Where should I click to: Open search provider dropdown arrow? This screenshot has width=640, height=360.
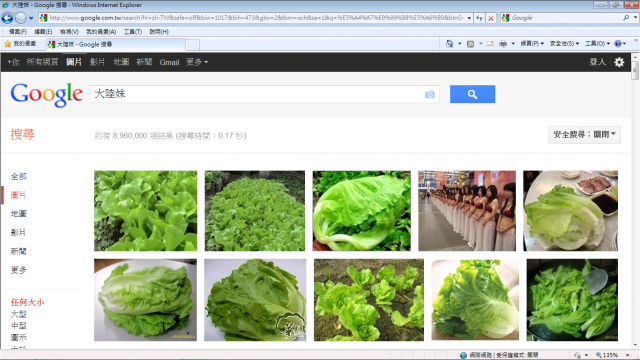coord(635,18)
